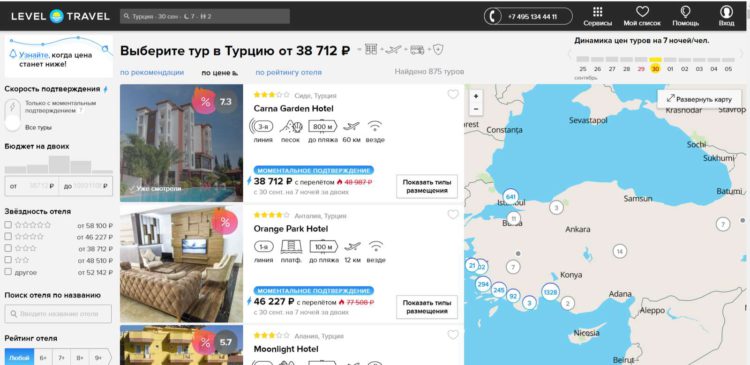Click Orange Park 1-я линия icon
Screen dimensions: 750x365
tap(263, 247)
